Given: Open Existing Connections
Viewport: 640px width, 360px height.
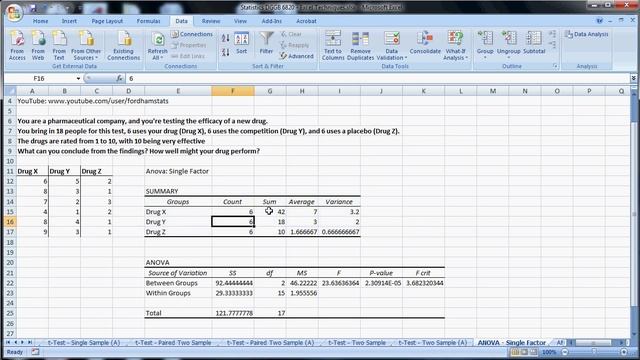Looking at the screenshot, I should point(123,45).
